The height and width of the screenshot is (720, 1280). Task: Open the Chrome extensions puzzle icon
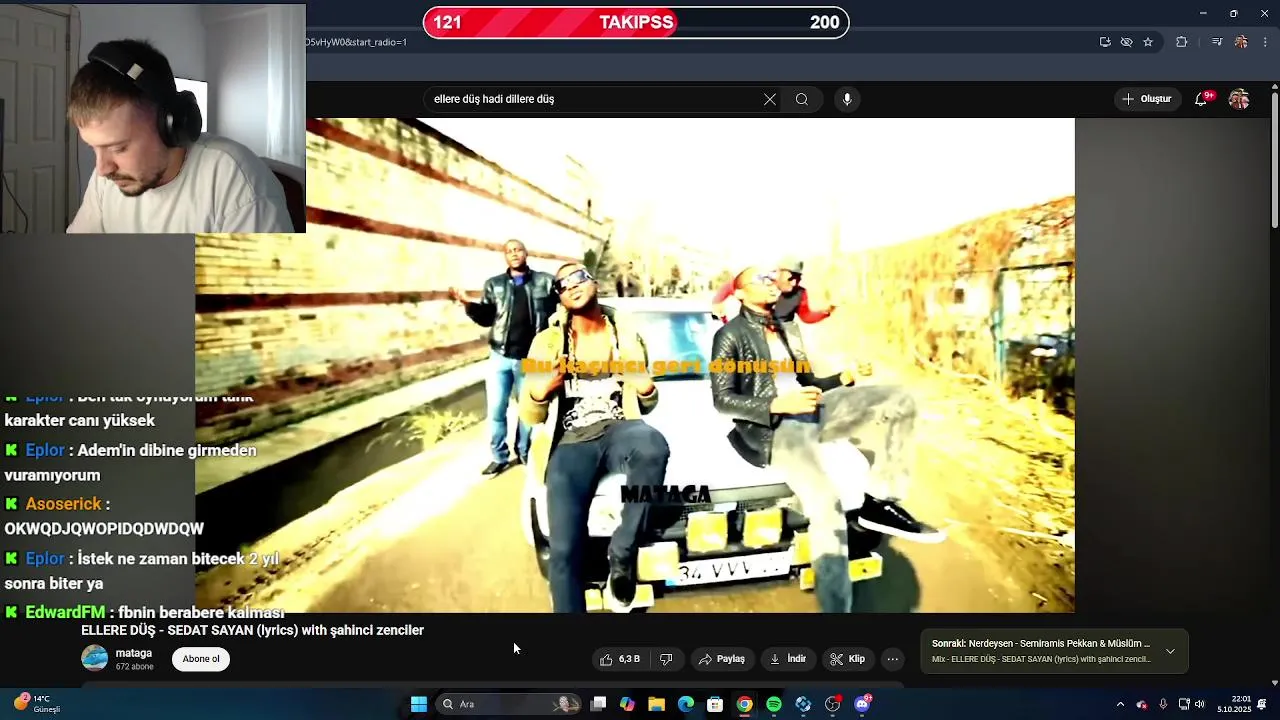(x=1182, y=42)
